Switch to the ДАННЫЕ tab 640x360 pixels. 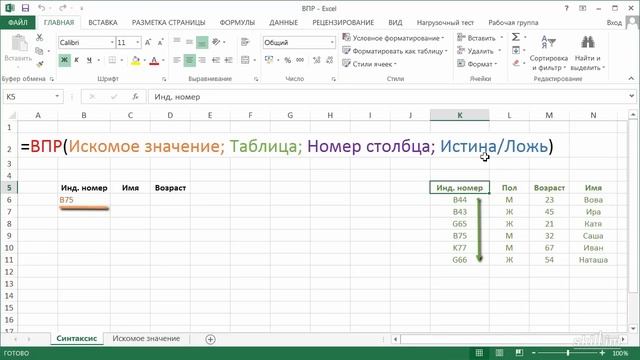pos(283,22)
